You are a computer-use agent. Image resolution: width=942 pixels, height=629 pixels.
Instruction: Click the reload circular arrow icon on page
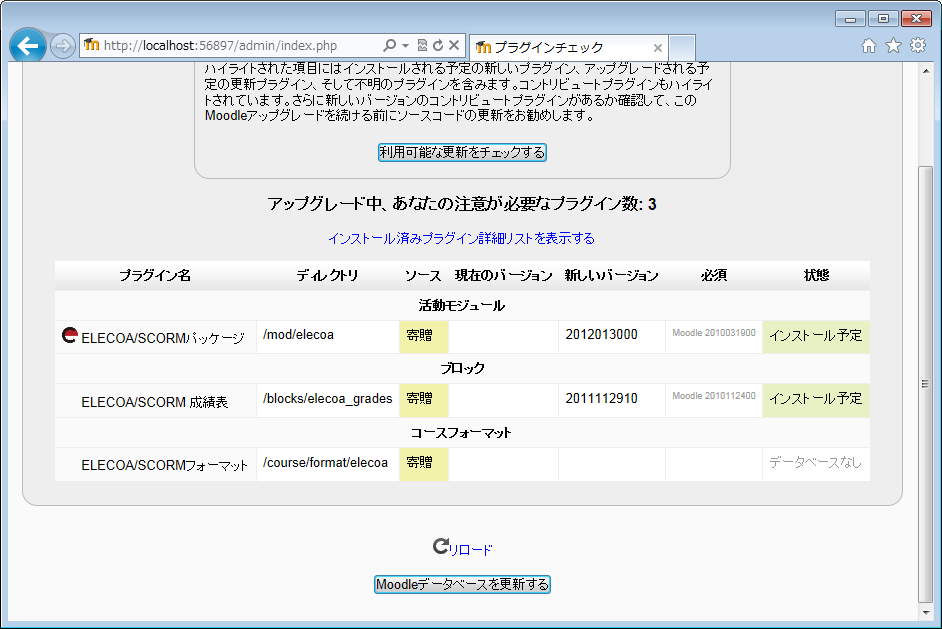click(440, 546)
